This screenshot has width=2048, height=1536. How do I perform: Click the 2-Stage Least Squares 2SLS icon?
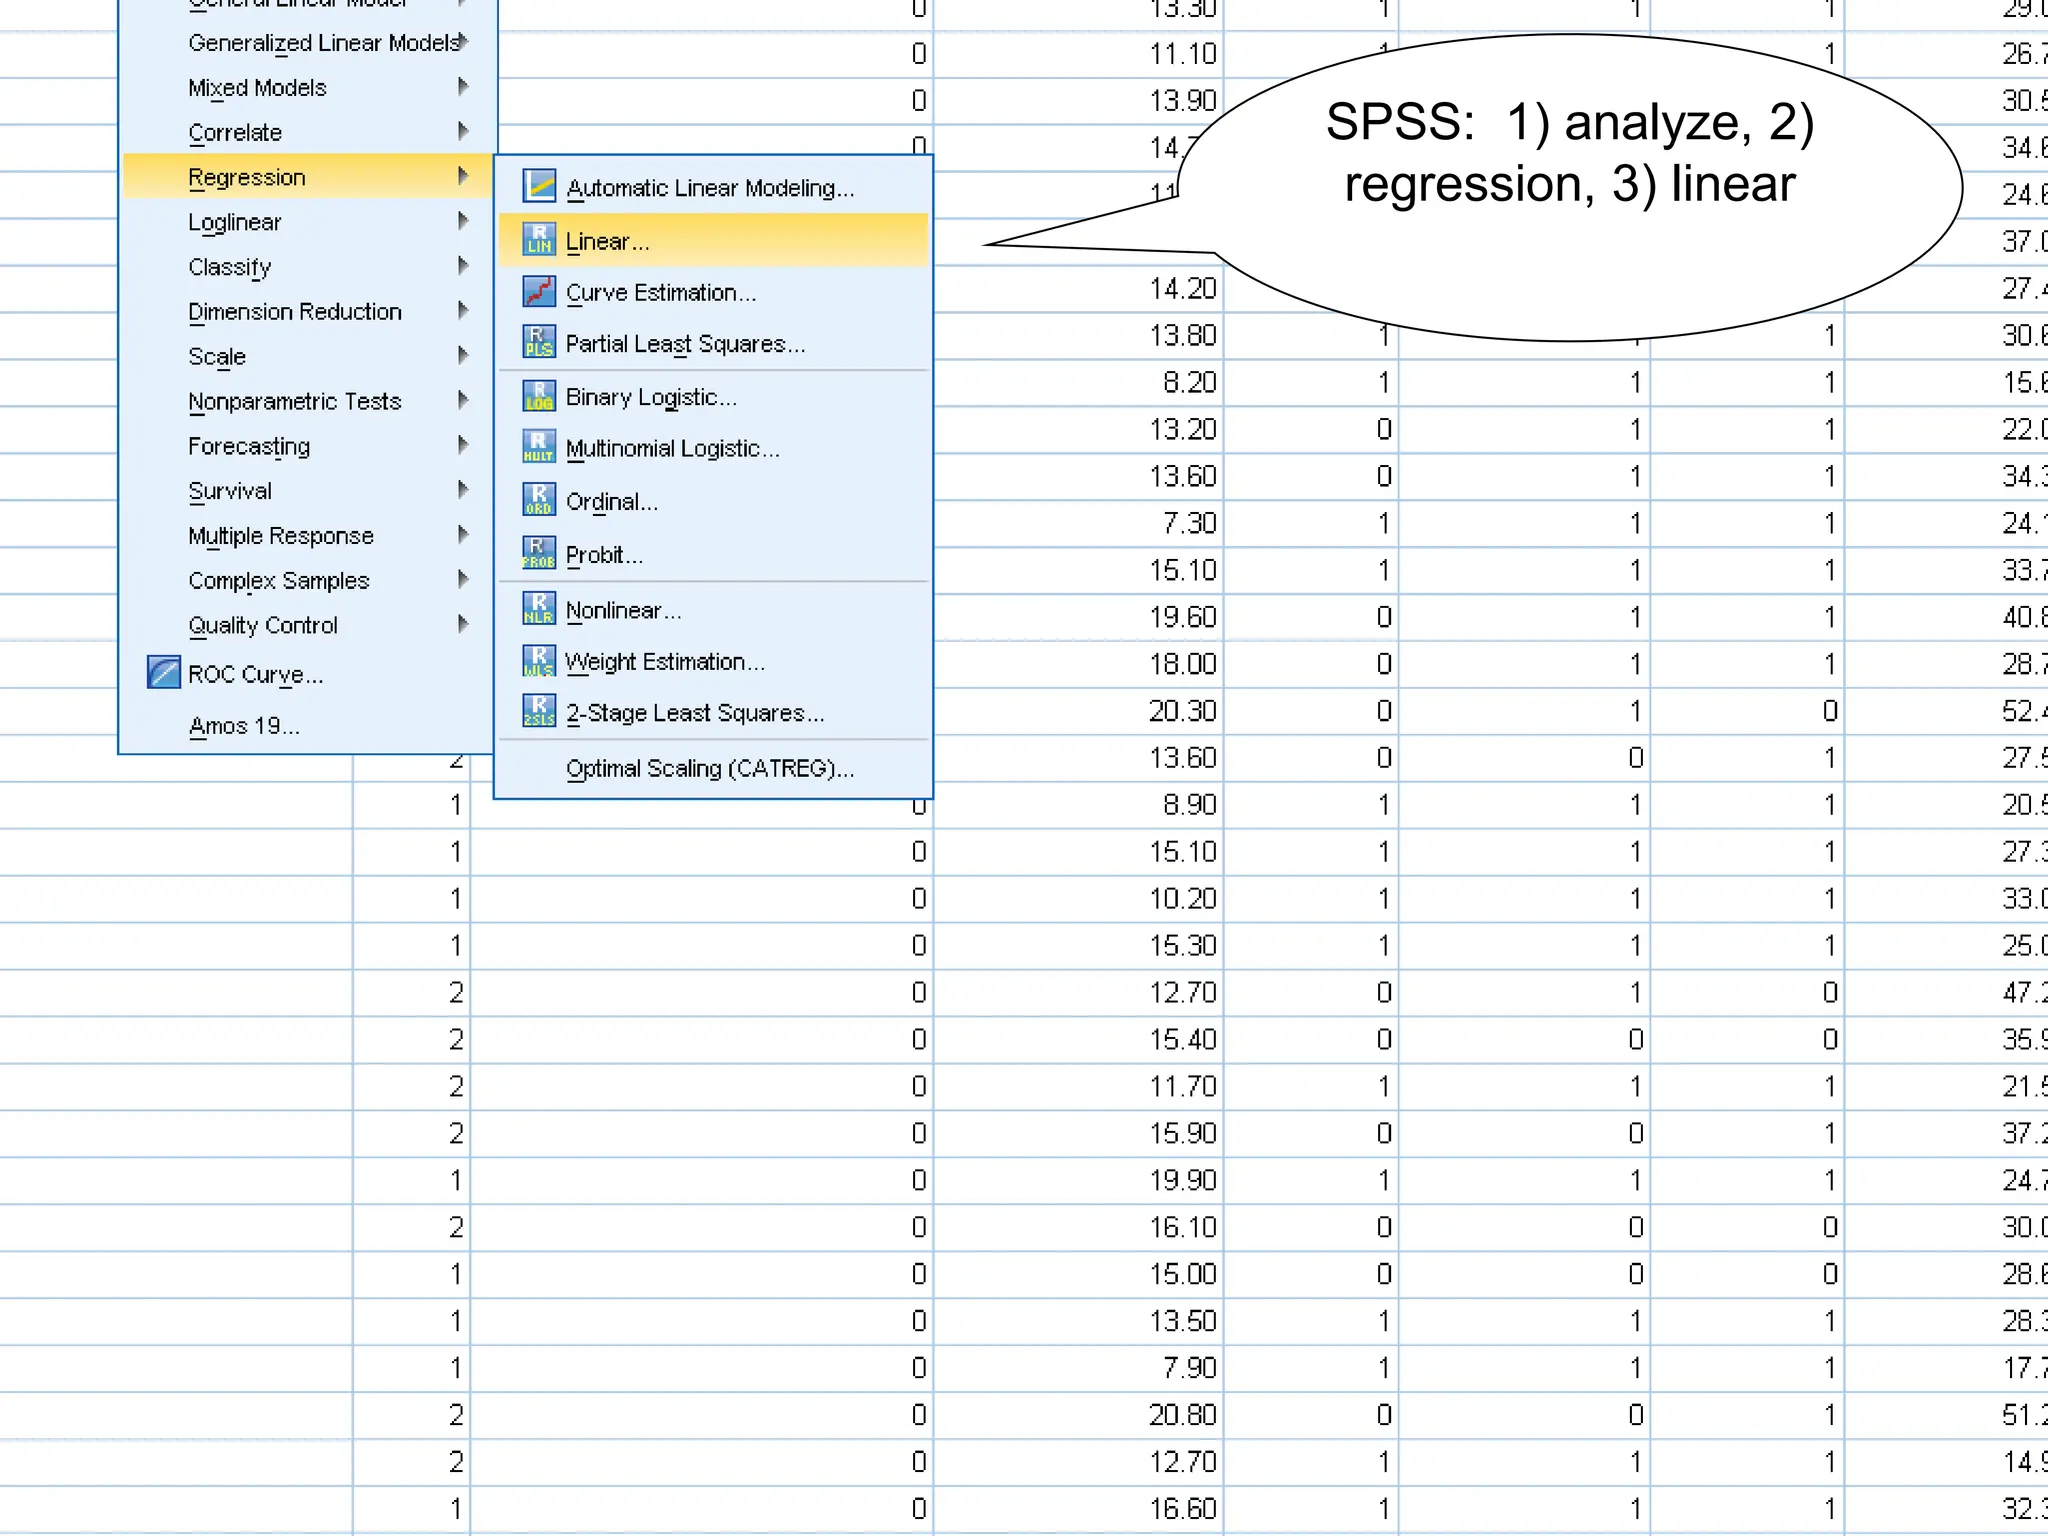(x=539, y=712)
